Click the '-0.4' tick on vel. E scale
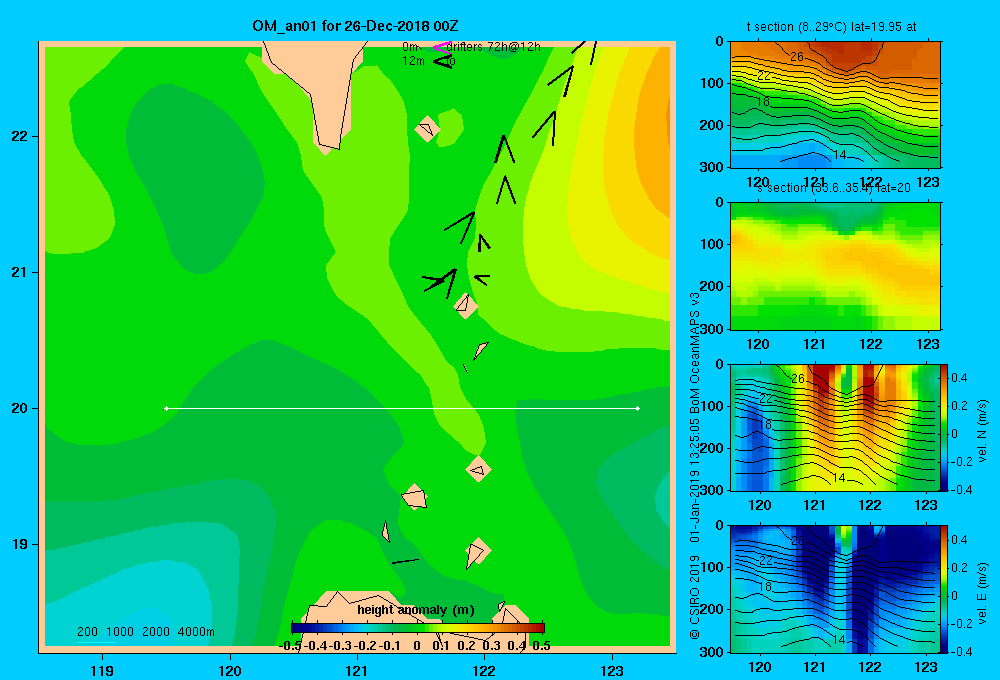 tap(961, 651)
